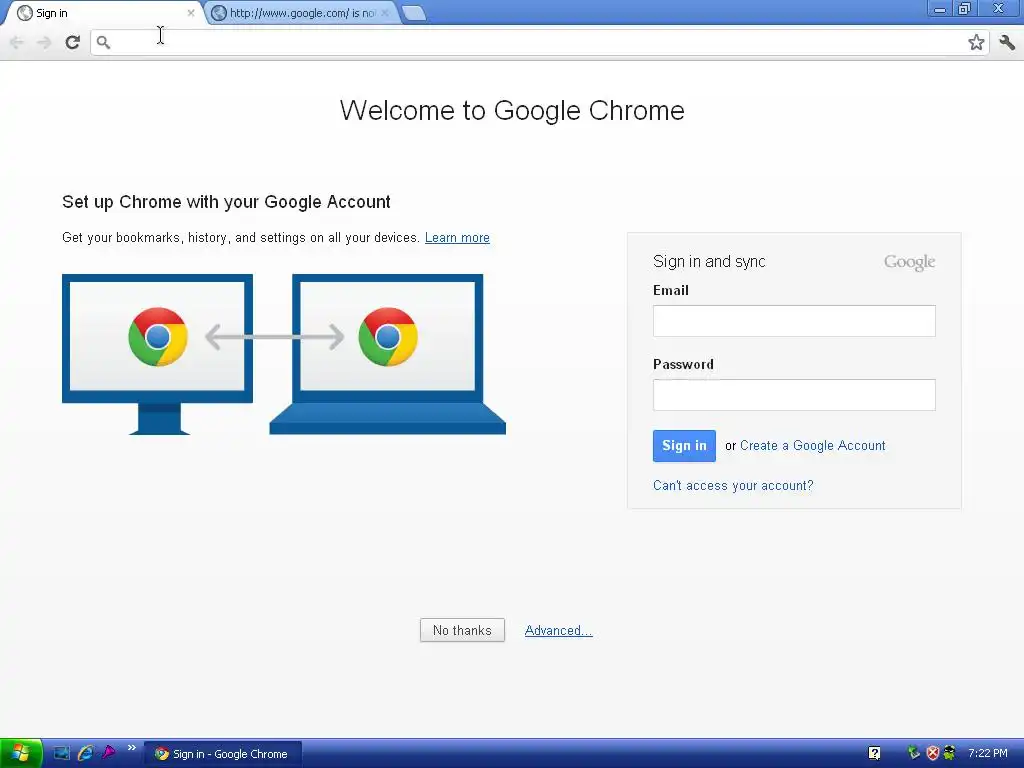Open a new tab with the new-tab button
This screenshot has width=1024, height=768.
[x=414, y=13]
